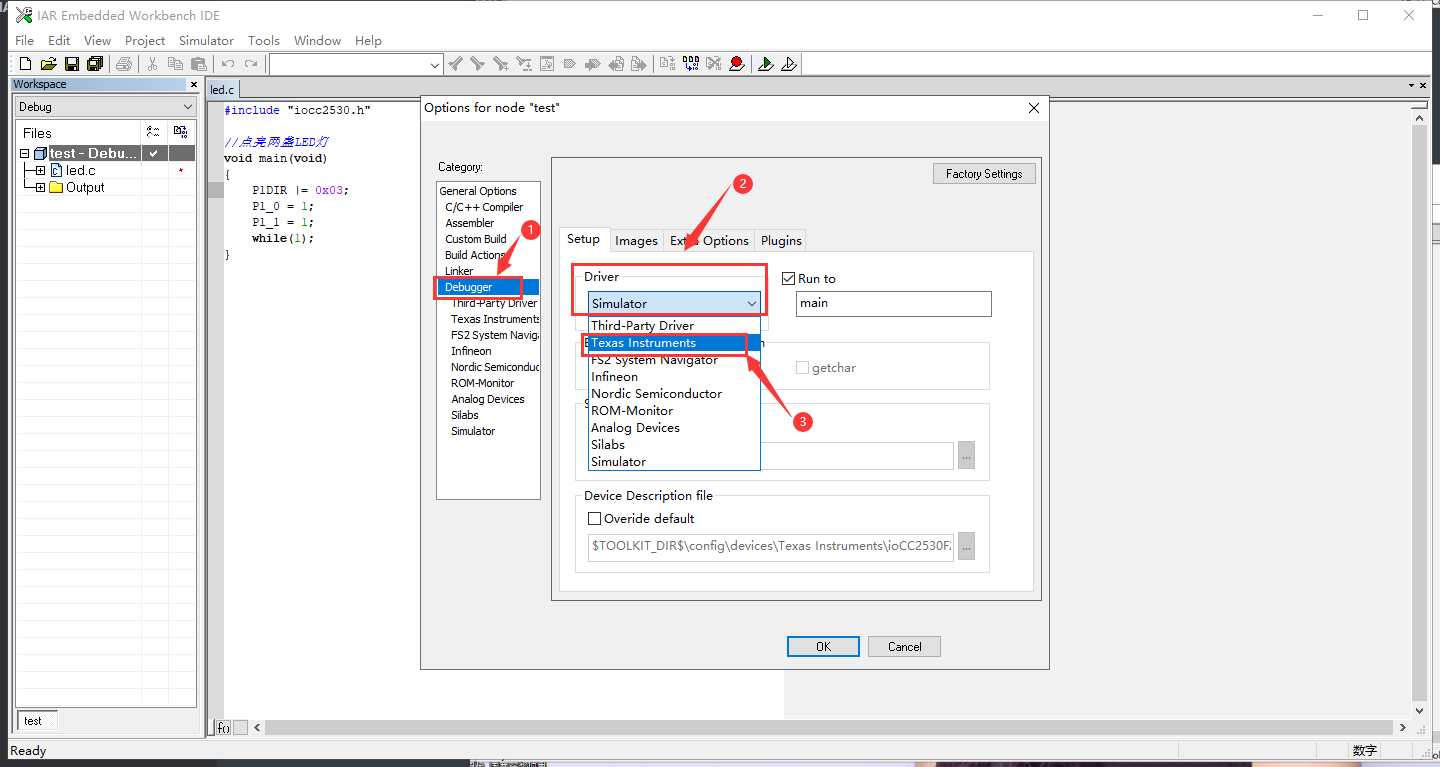Click the fo function button below the editor
Image resolution: width=1440 pixels, height=767 pixels.
click(x=224, y=728)
